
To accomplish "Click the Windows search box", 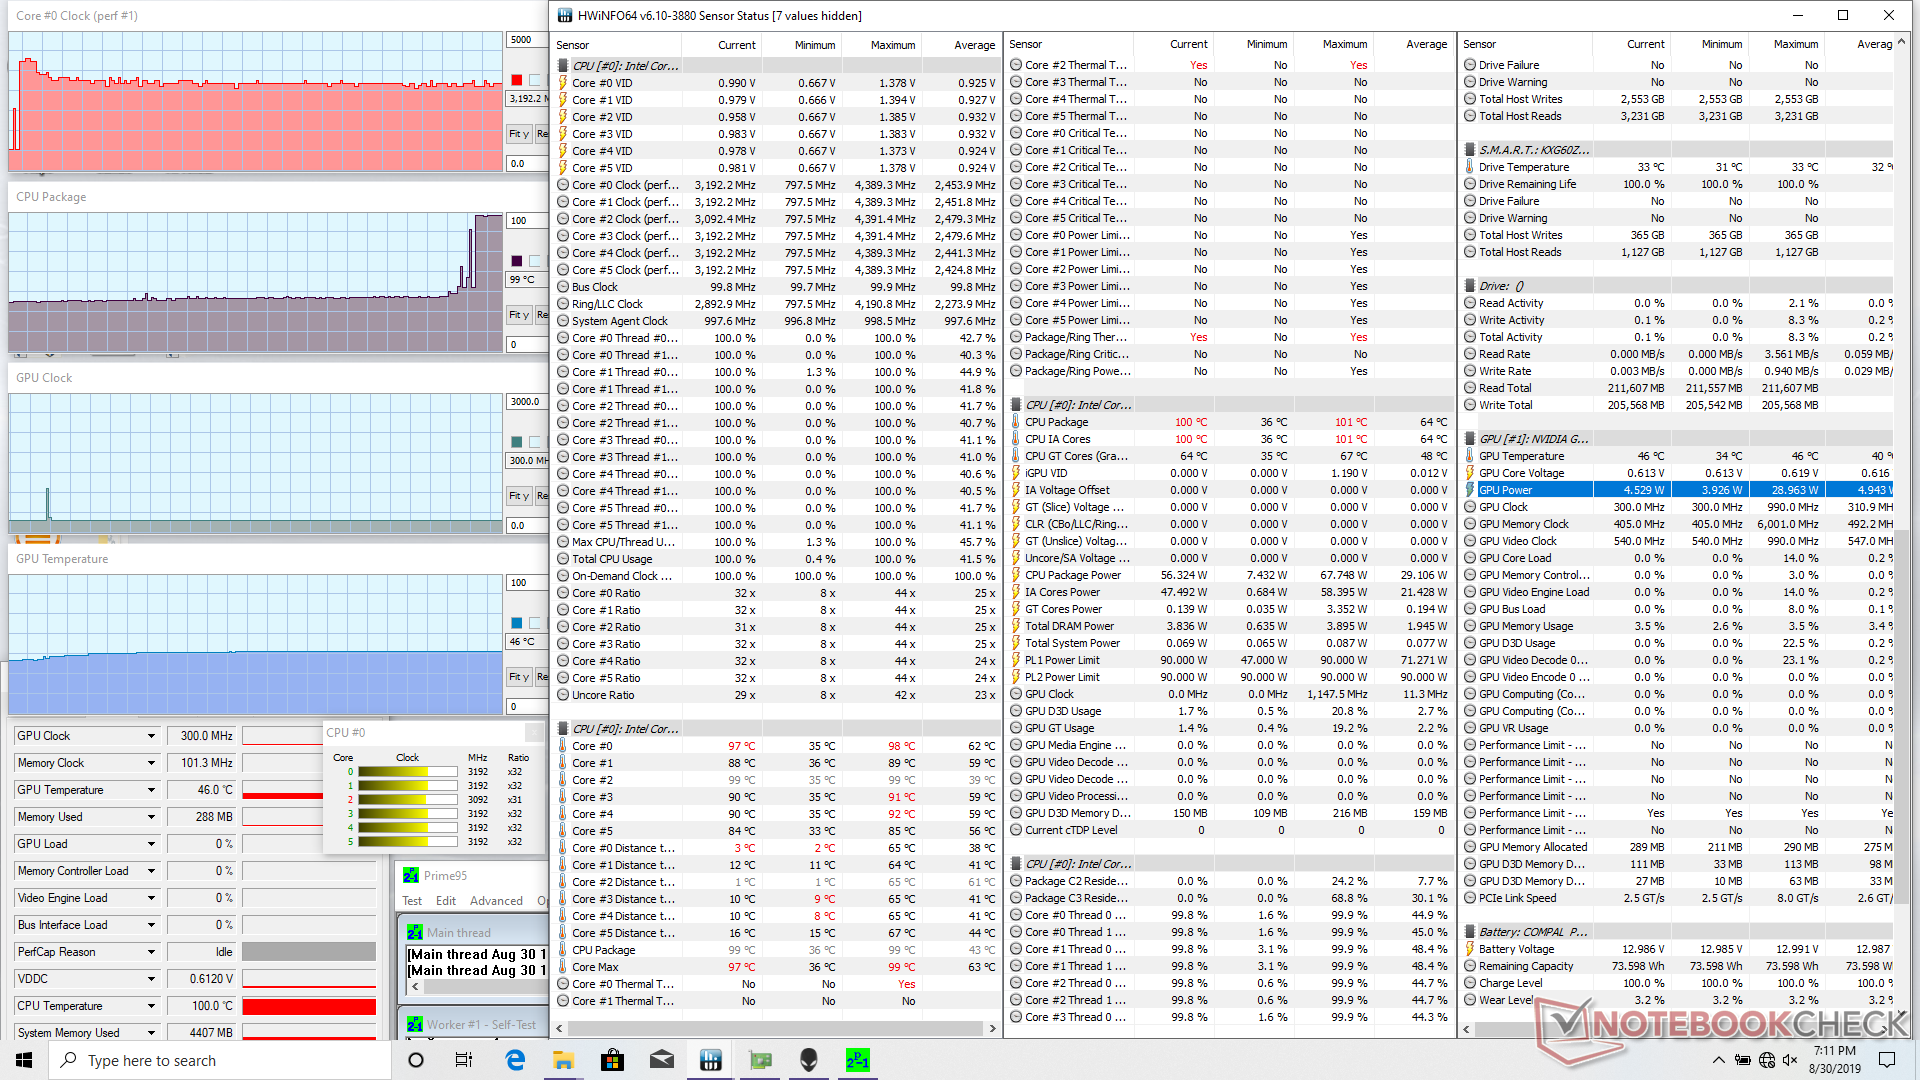I will click(x=220, y=1060).
